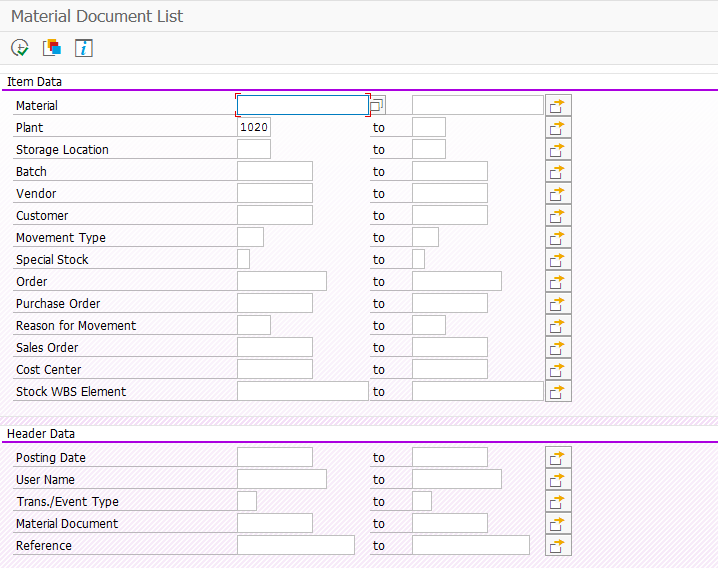Viewport: 718px width, 568px height.
Task: Open multiple selection for Trans./Event Type
Action: (558, 502)
